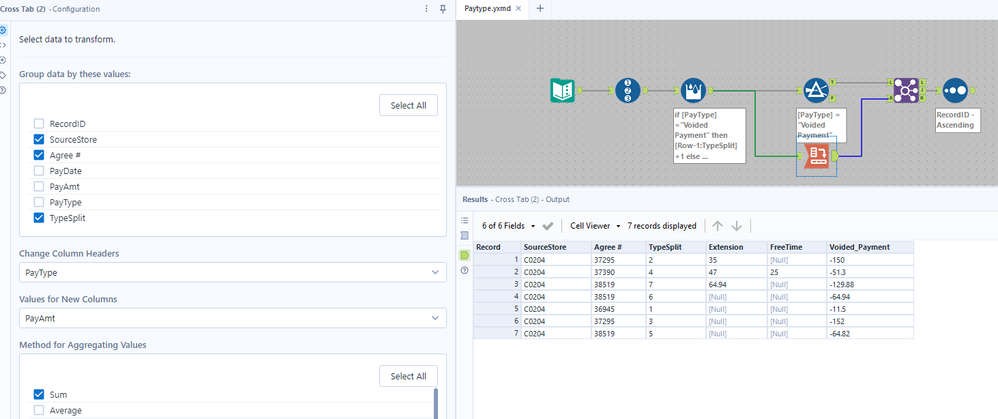Viewport: 998px width, 419px height.
Task: Select the Multi-Row Formula tool
Action: [693, 90]
